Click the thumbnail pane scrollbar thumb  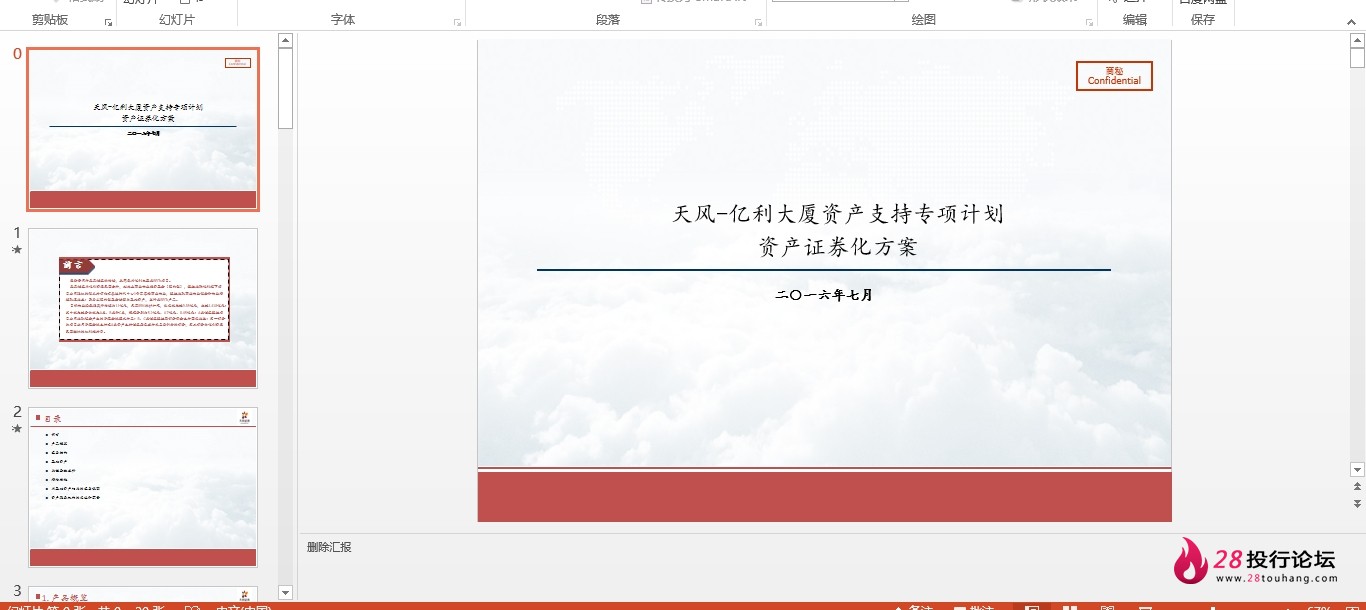click(285, 88)
